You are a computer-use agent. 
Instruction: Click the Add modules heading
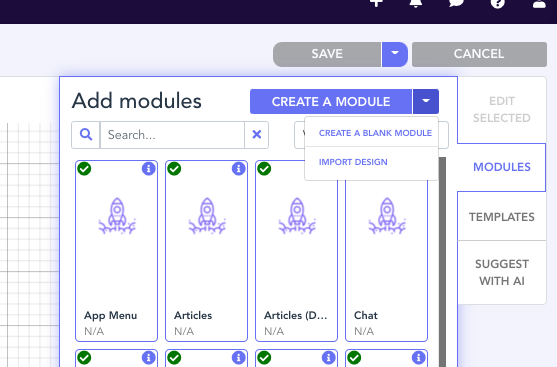coord(137,101)
